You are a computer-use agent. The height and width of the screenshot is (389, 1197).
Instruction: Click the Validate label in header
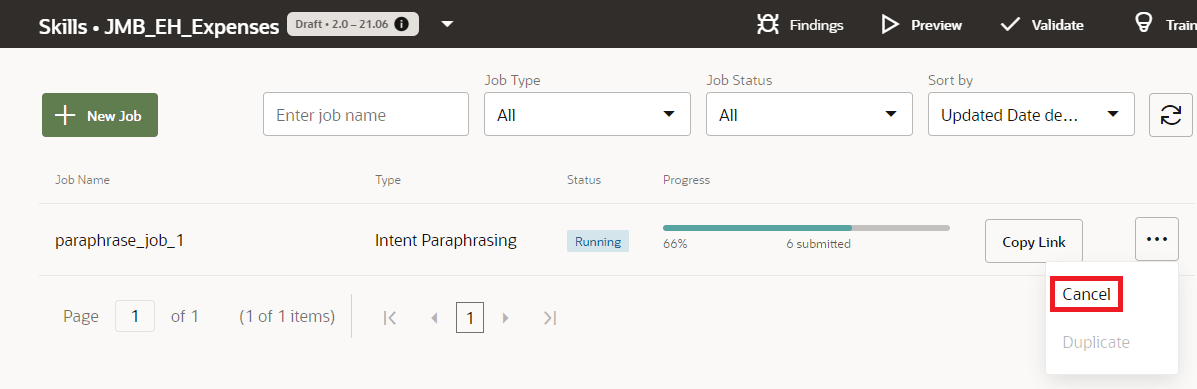click(1057, 25)
